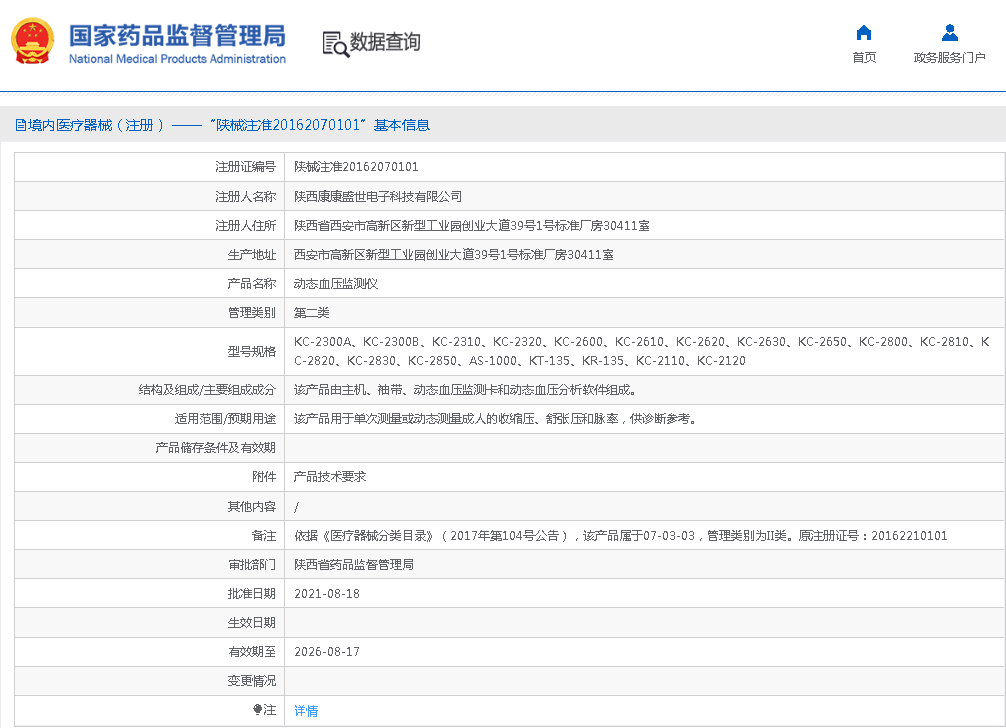
Task: Click the national emblem logo
Action: point(33,42)
